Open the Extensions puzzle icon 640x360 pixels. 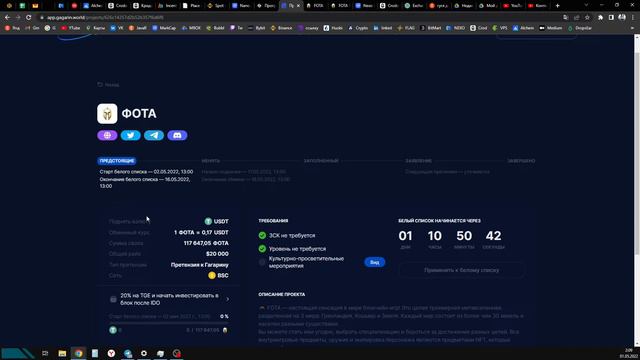pos(600,18)
